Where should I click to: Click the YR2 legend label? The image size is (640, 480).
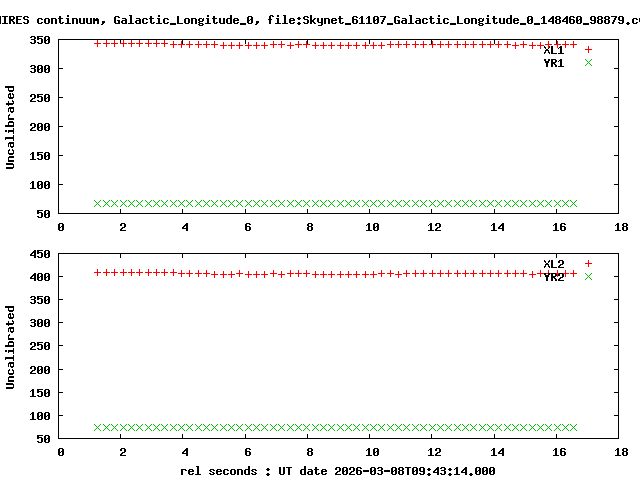click(x=553, y=277)
